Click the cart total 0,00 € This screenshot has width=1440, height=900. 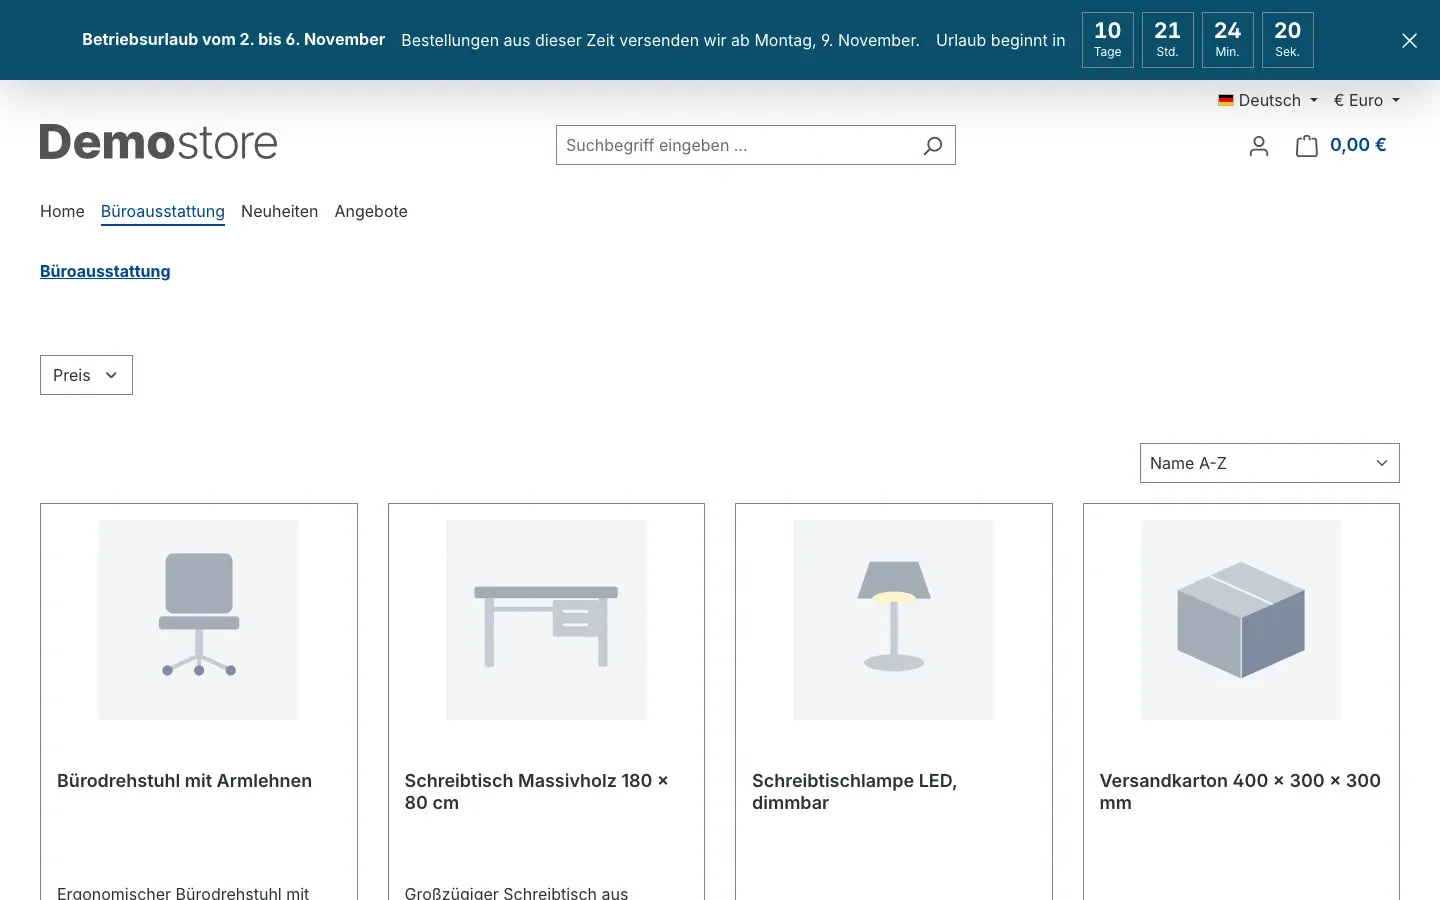click(1358, 145)
